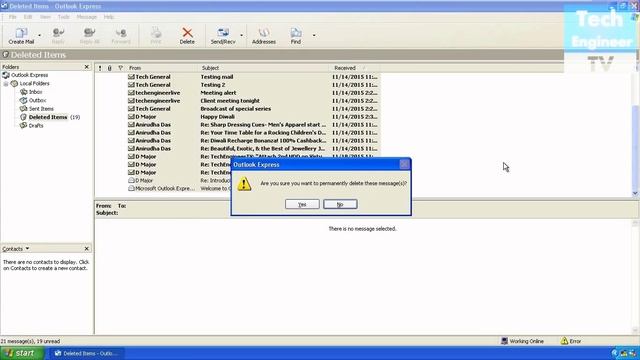Select the 'Meeting alert' message
This screenshot has width=640, height=360.
[238, 93]
